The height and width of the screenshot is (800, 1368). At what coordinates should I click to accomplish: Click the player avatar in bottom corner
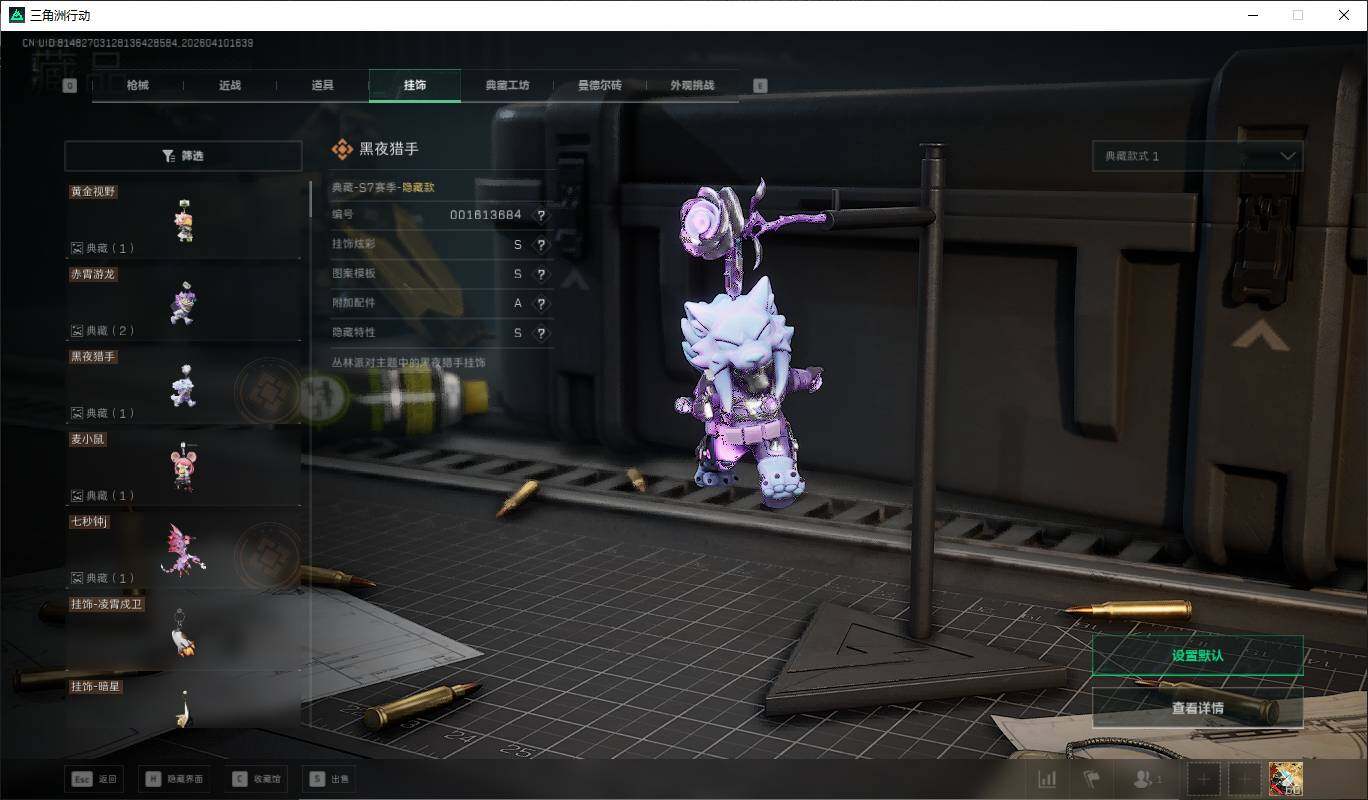click(1284, 779)
